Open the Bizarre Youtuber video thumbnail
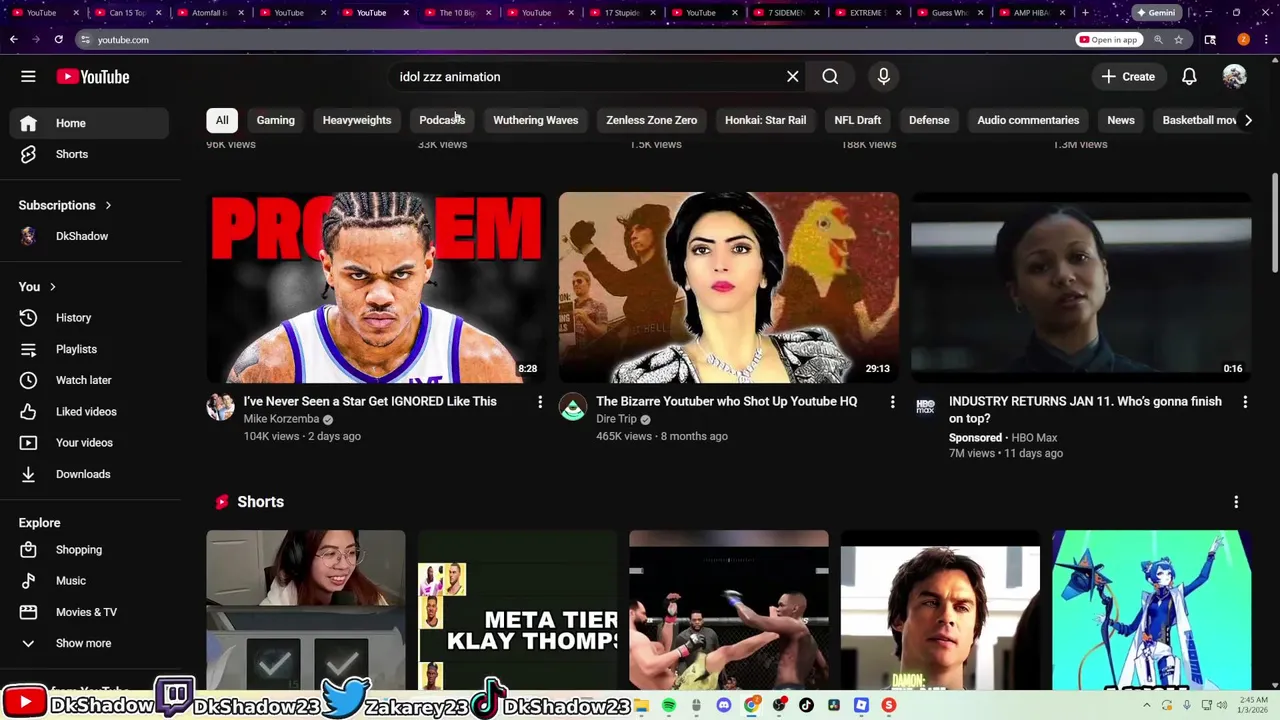 click(729, 287)
